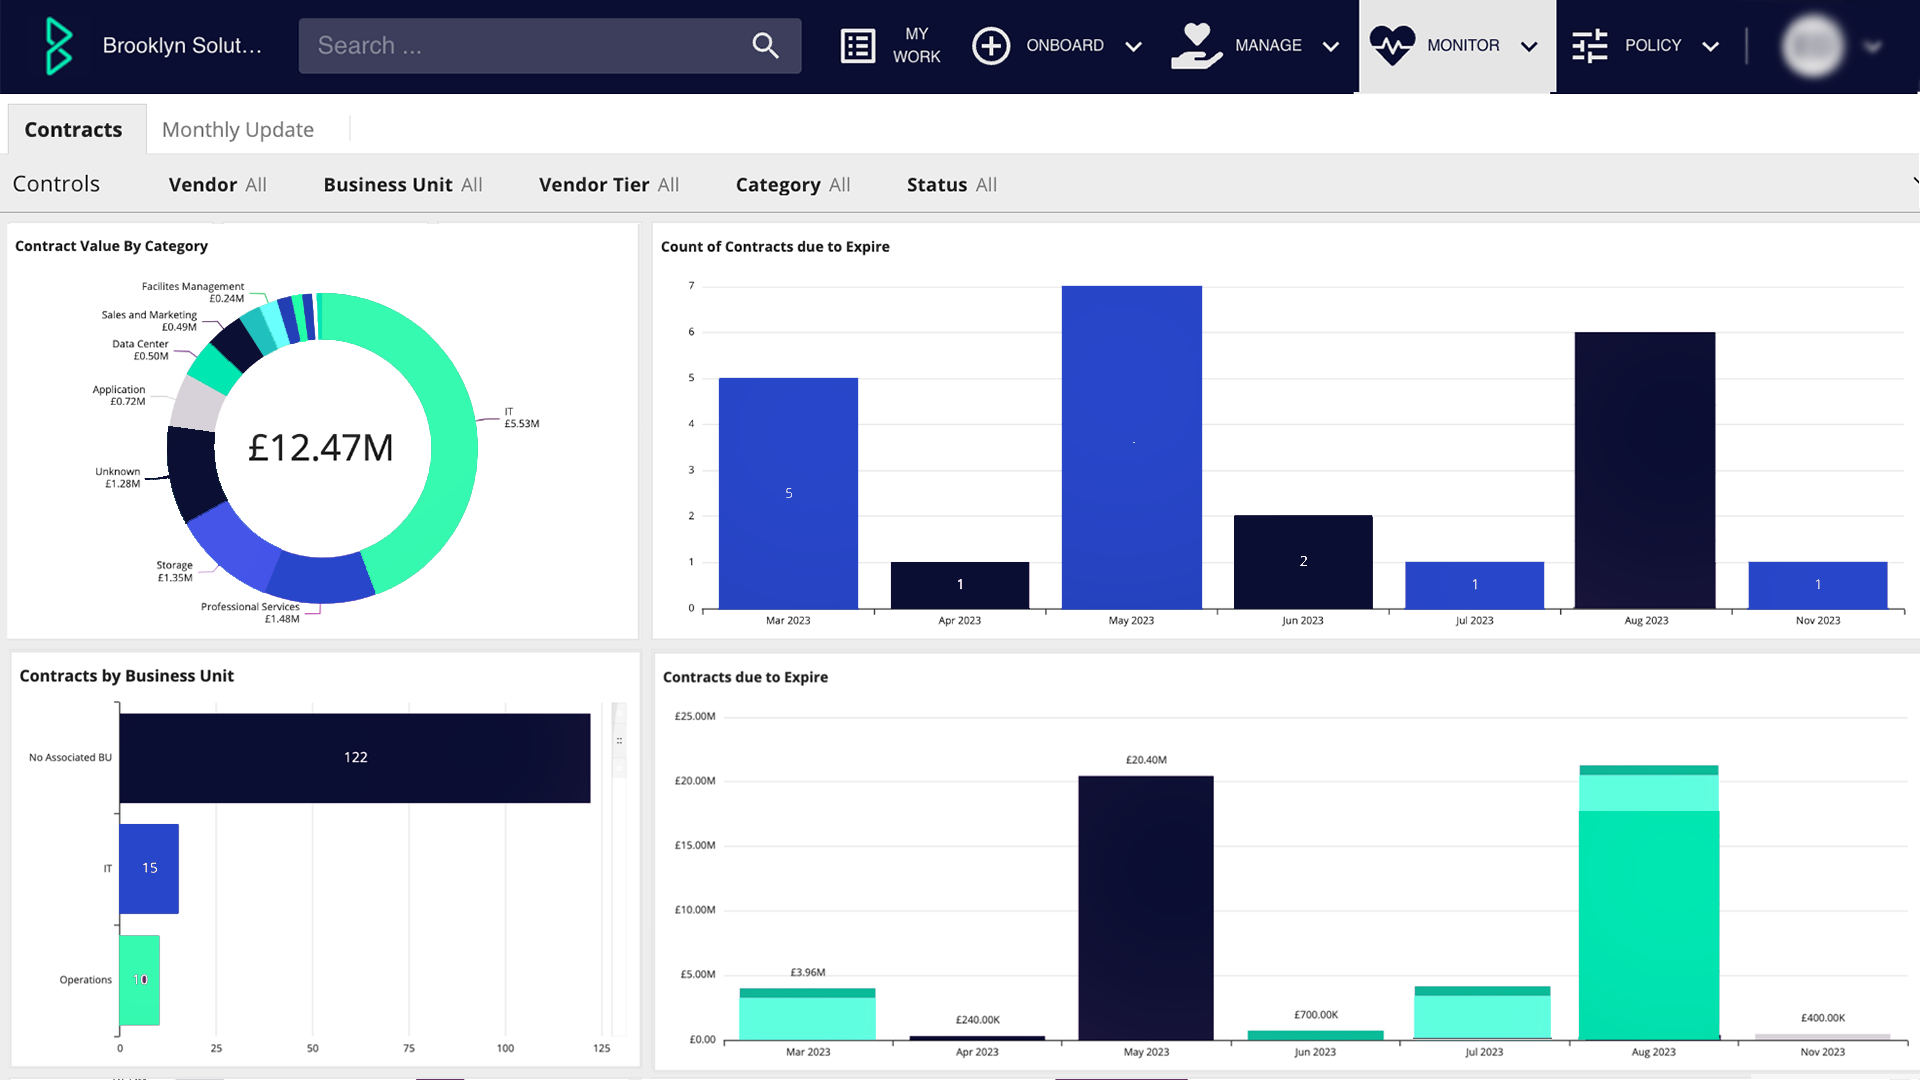Select Mar 2023 bar in contract count chart
Image resolution: width=1920 pixels, height=1080 pixels.
[x=788, y=493]
